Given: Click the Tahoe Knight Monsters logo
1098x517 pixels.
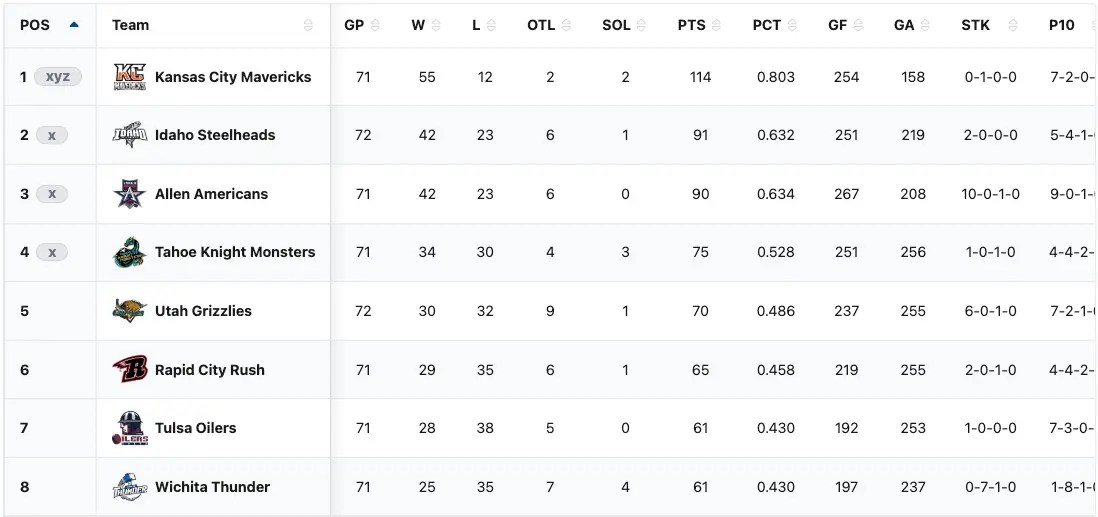Looking at the screenshot, I should pyautogui.click(x=130, y=252).
